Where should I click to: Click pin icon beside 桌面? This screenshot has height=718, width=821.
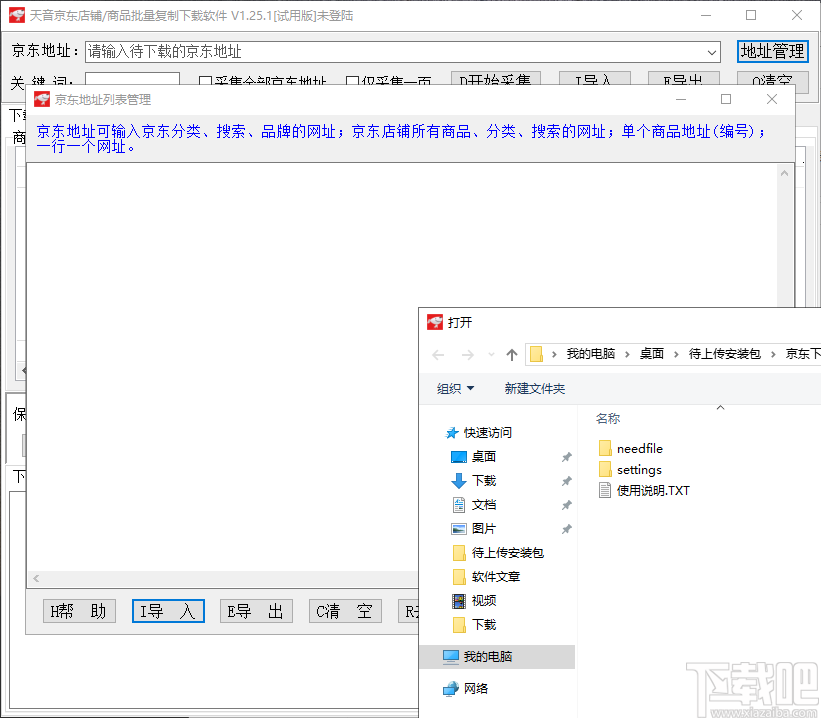(x=566, y=457)
